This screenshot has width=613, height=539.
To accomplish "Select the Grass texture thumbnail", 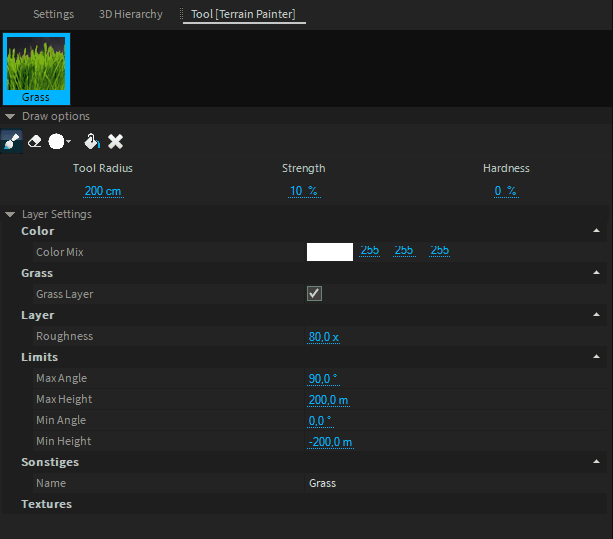I will (x=36, y=69).
